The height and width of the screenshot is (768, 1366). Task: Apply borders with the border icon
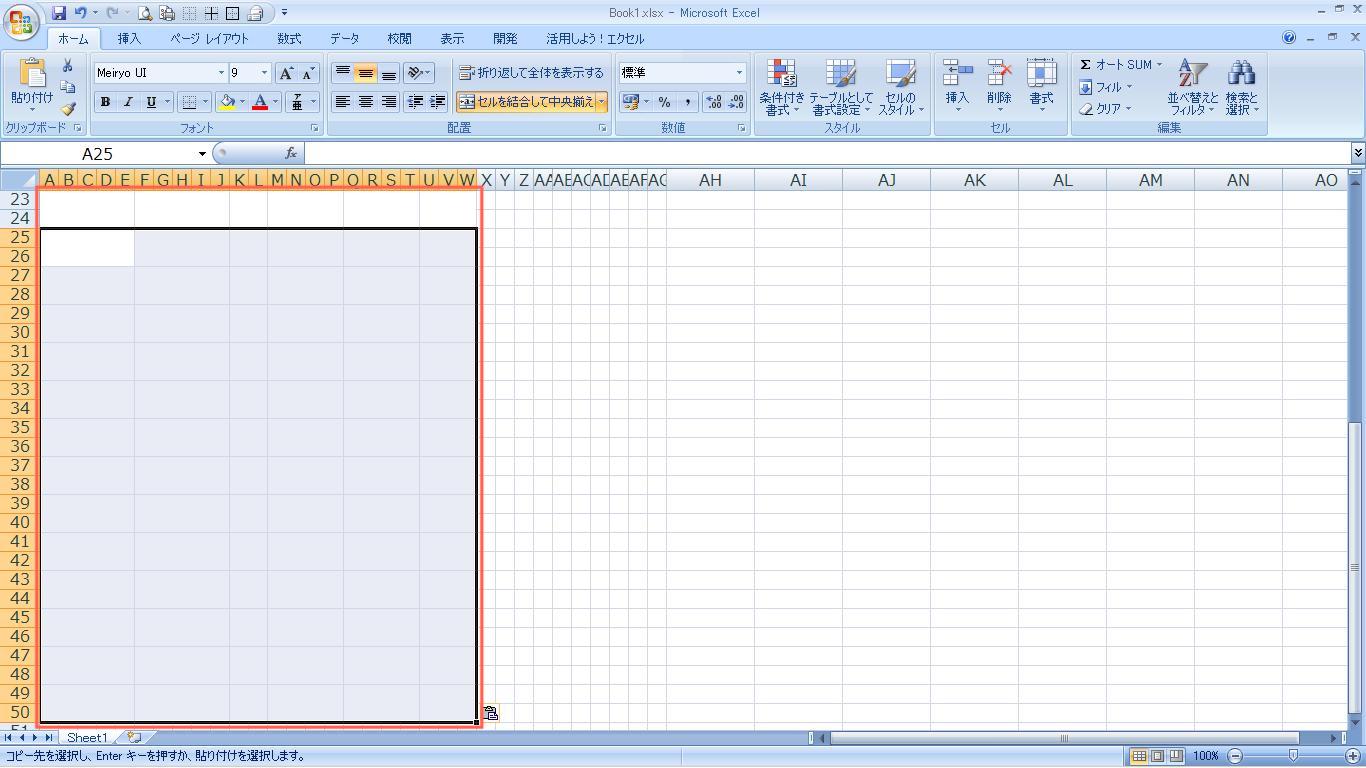tap(189, 102)
